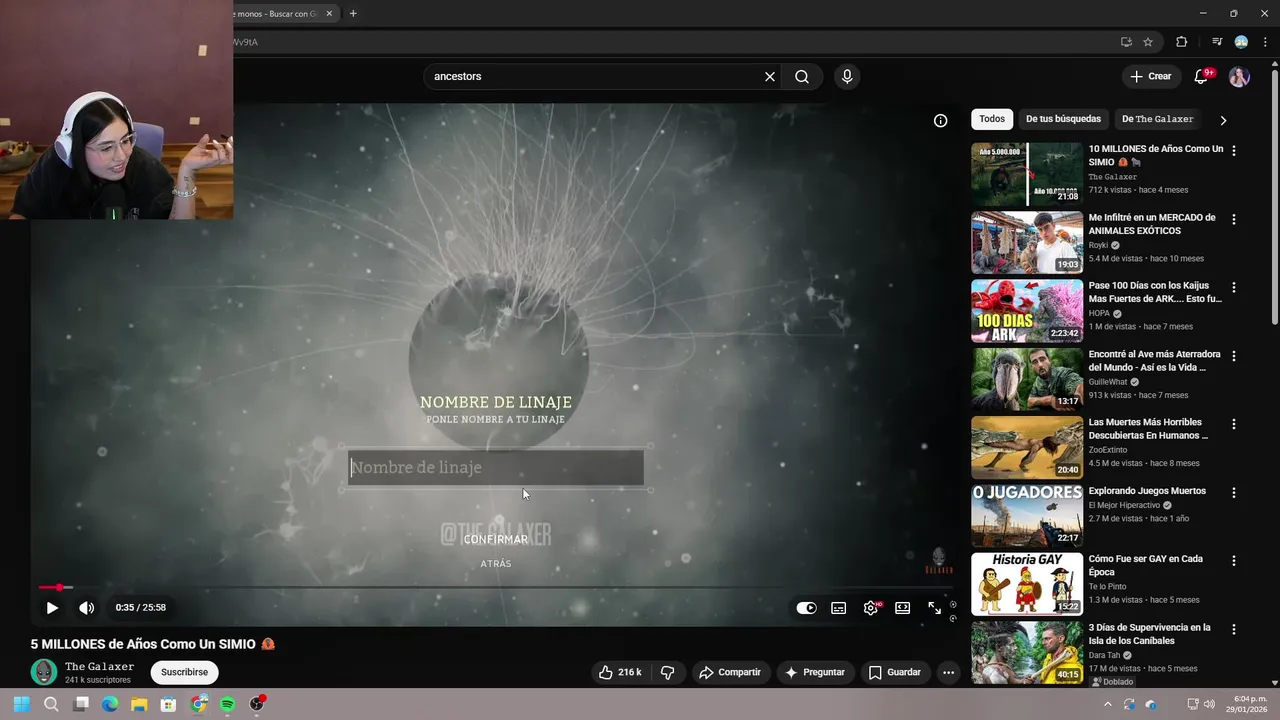Open the player settings gear
Viewport: 1280px width, 720px height.
[x=871, y=608]
